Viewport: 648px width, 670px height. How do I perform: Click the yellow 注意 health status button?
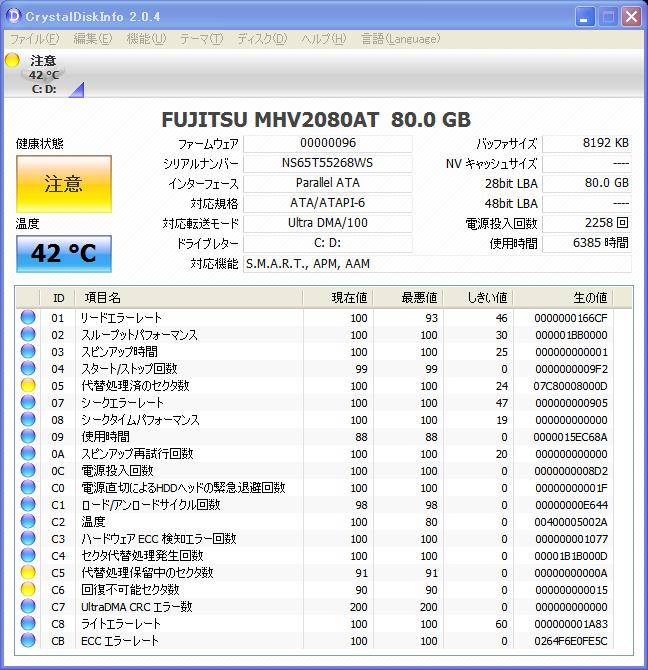click(x=64, y=184)
